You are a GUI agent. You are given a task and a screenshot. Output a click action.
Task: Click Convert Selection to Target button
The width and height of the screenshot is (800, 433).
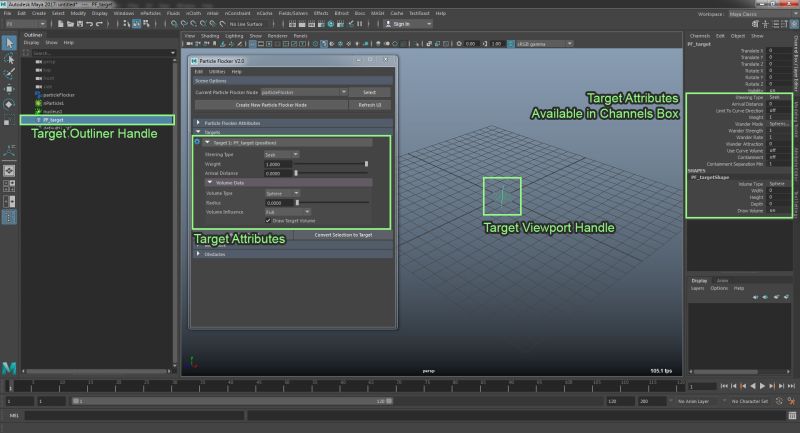tap(343, 235)
